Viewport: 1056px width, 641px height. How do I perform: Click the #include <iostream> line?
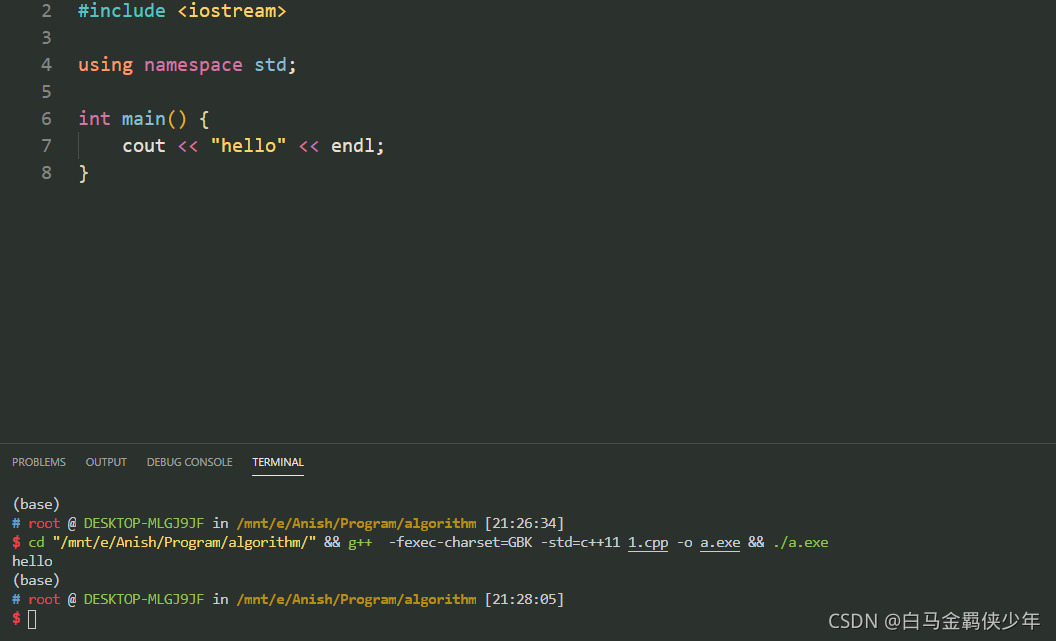point(182,11)
